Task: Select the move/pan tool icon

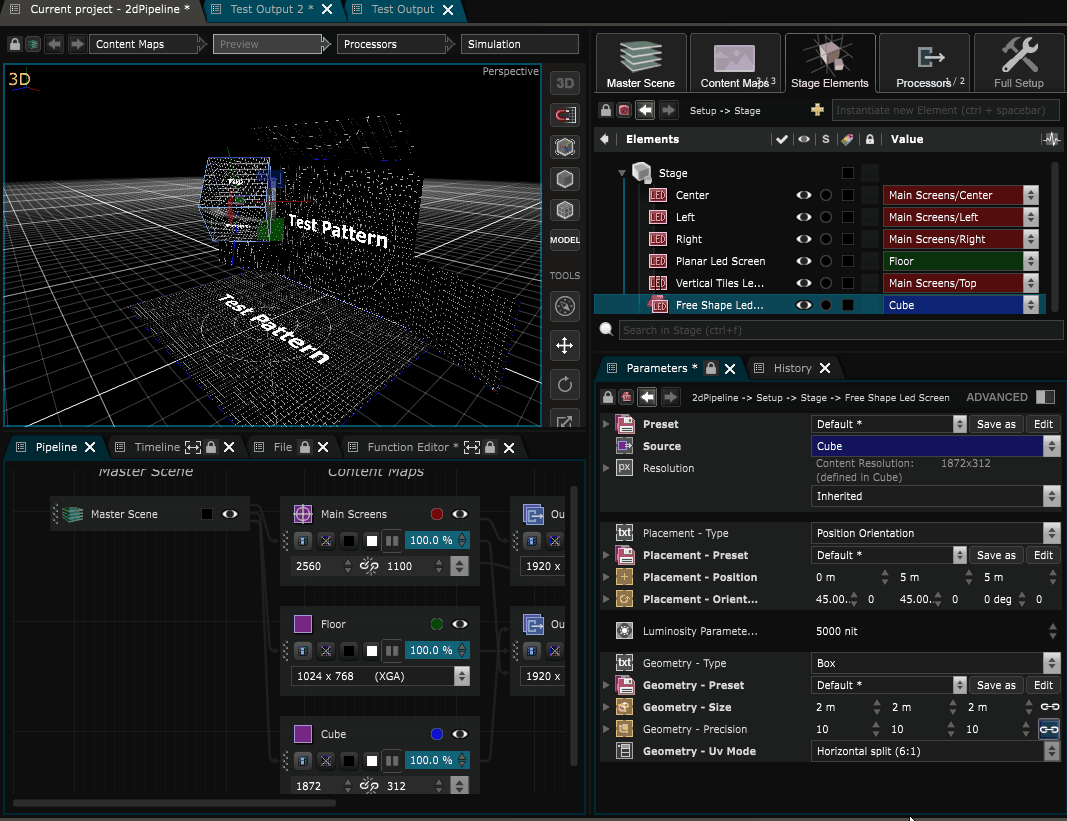Action: [564, 345]
